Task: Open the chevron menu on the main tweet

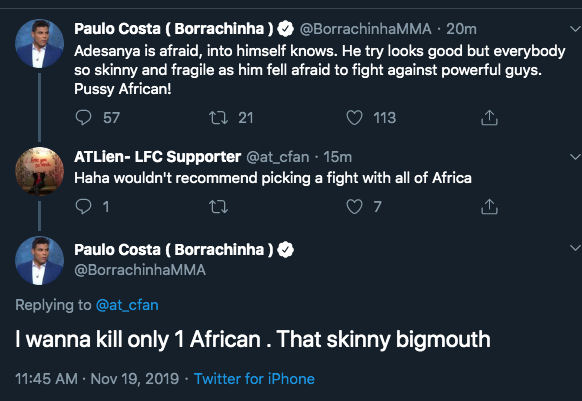Action: click(x=575, y=247)
